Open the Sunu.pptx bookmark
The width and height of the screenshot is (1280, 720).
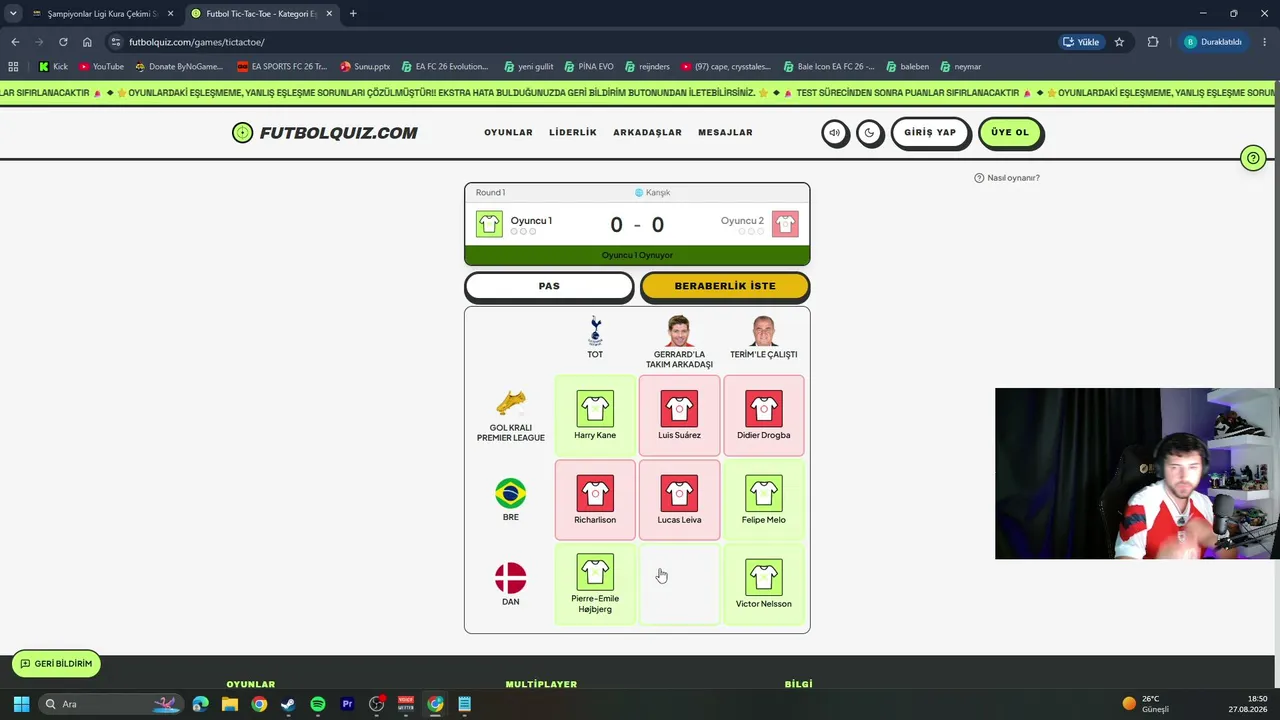point(365,67)
